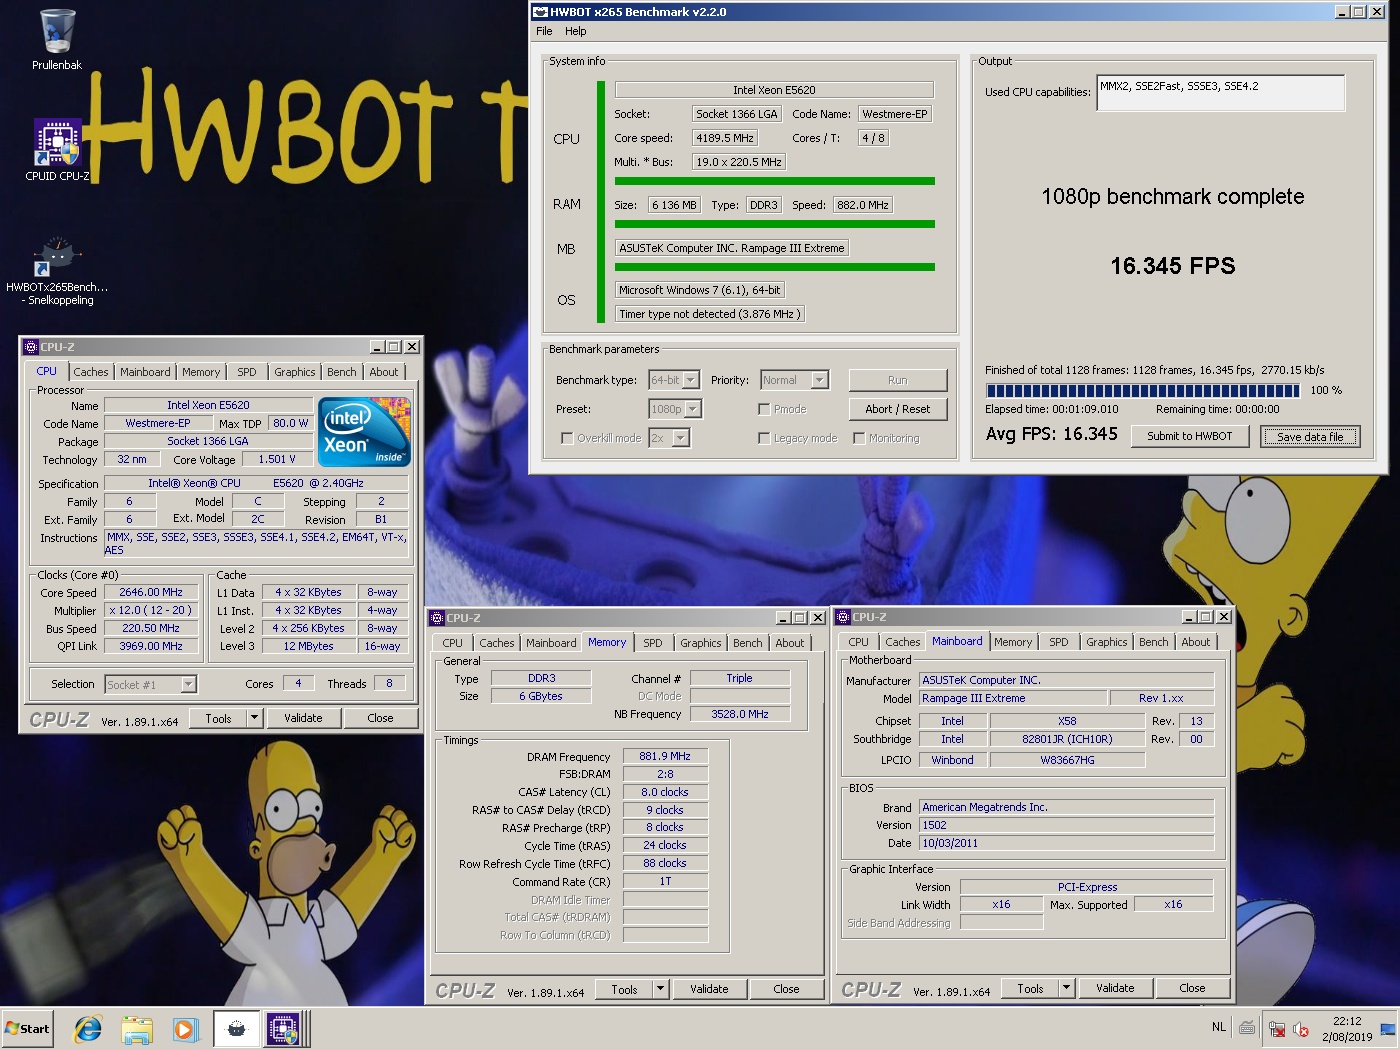The width and height of the screenshot is (1400, 1050).
Task: Open the Start menu
Action: pyautogui.click(x=27, y=1028)
